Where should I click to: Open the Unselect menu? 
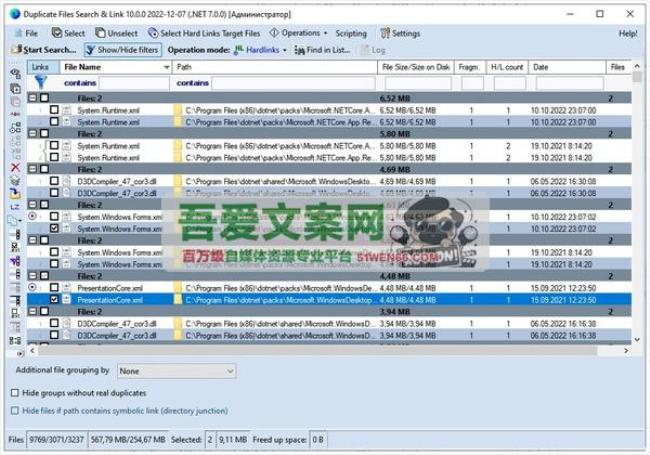[x=116, y=33]
